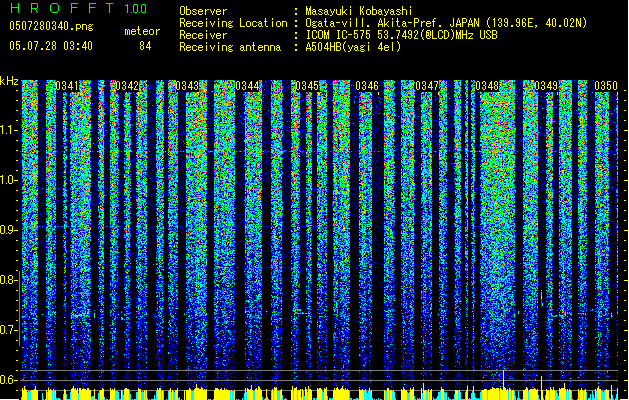Select the file name 0507280340.png
629x400 pixels.
[x=51, y=26]
